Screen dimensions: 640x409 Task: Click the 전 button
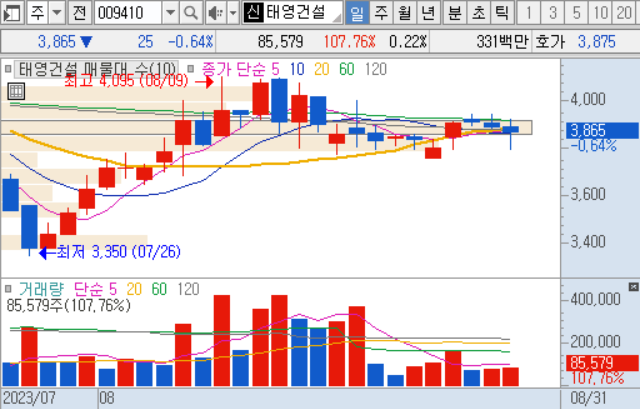coord(79,13)
